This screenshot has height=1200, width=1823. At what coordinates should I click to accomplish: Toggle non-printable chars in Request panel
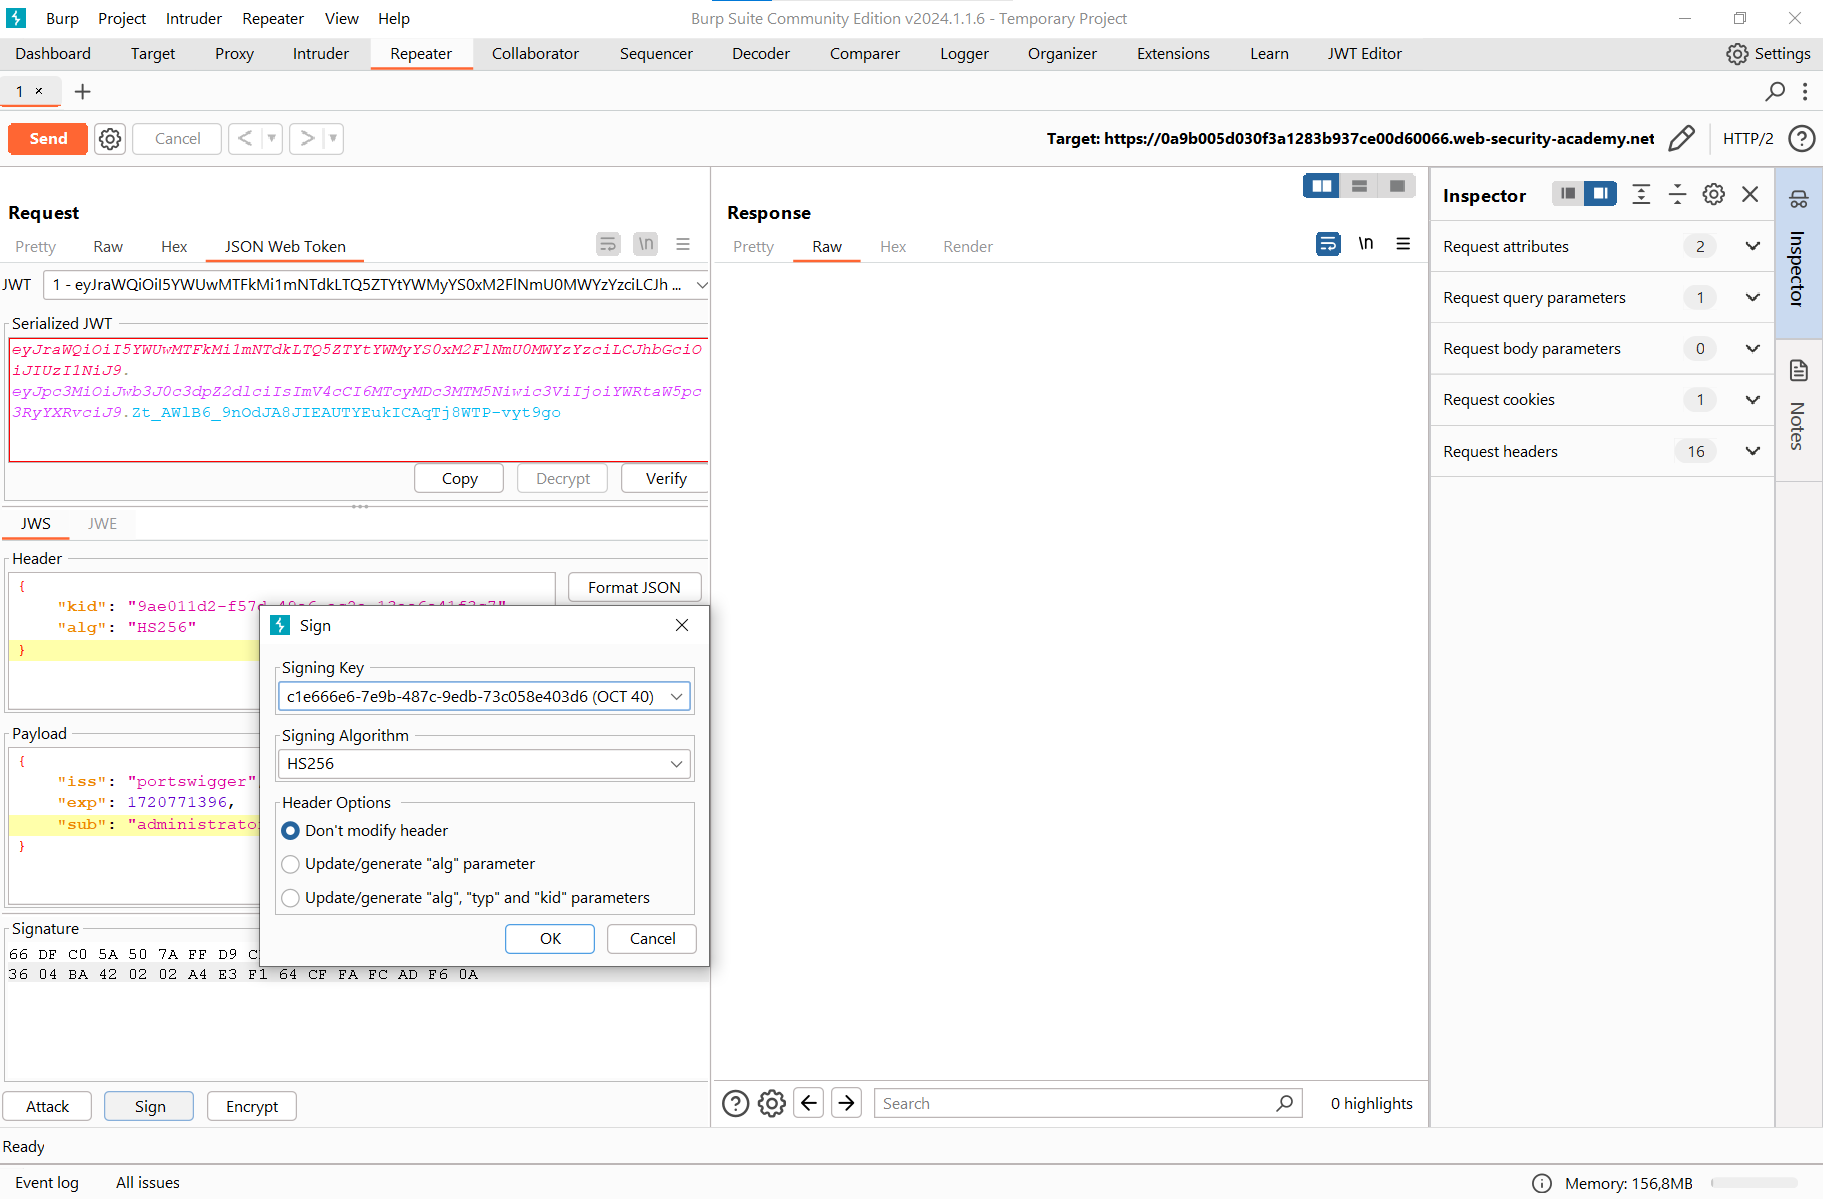[646, 244]
